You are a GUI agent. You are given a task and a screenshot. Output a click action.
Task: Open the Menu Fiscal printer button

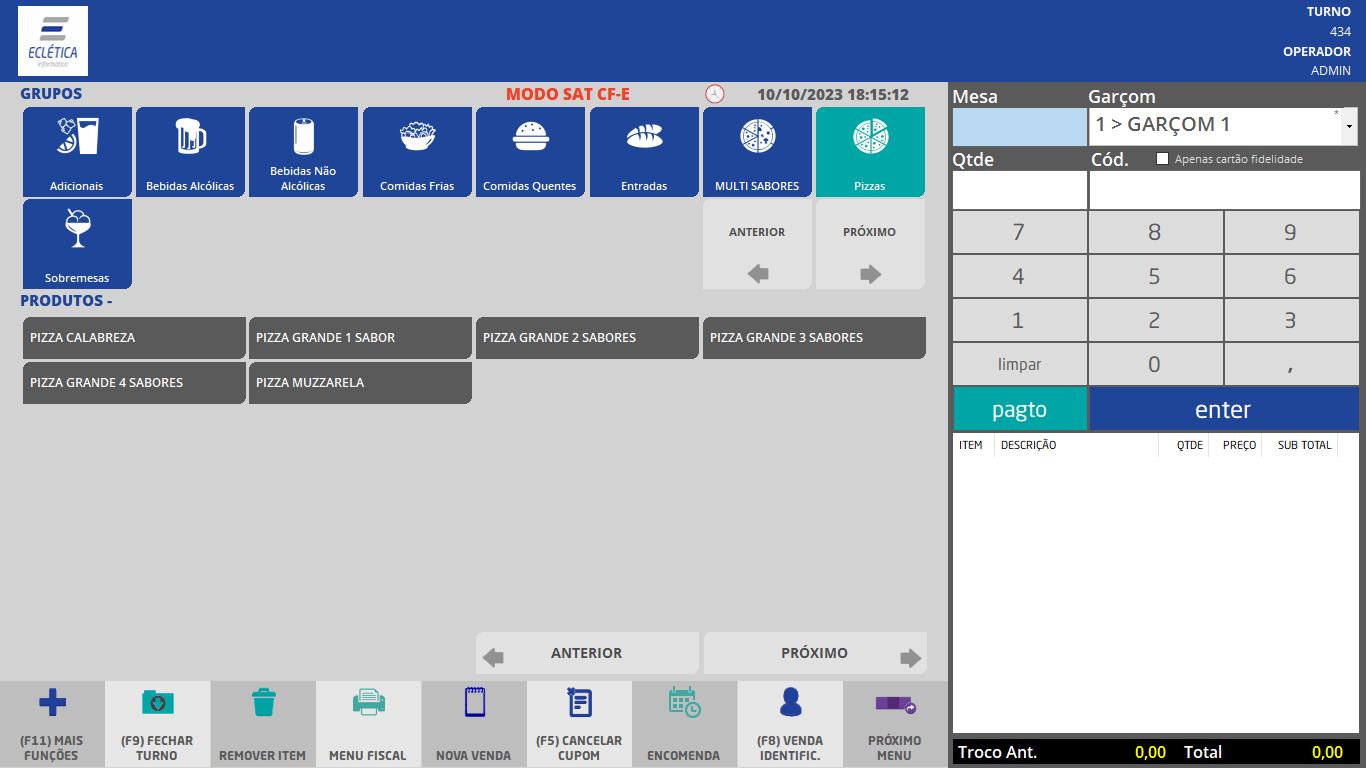(368, 724)
